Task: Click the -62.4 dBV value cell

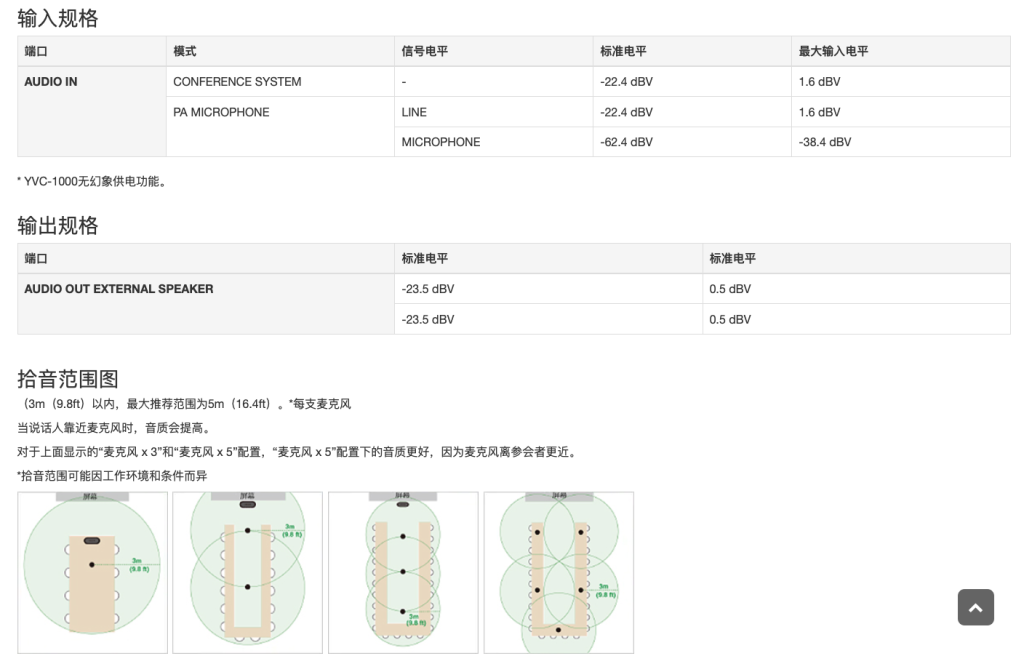Action: coord(625,142)
